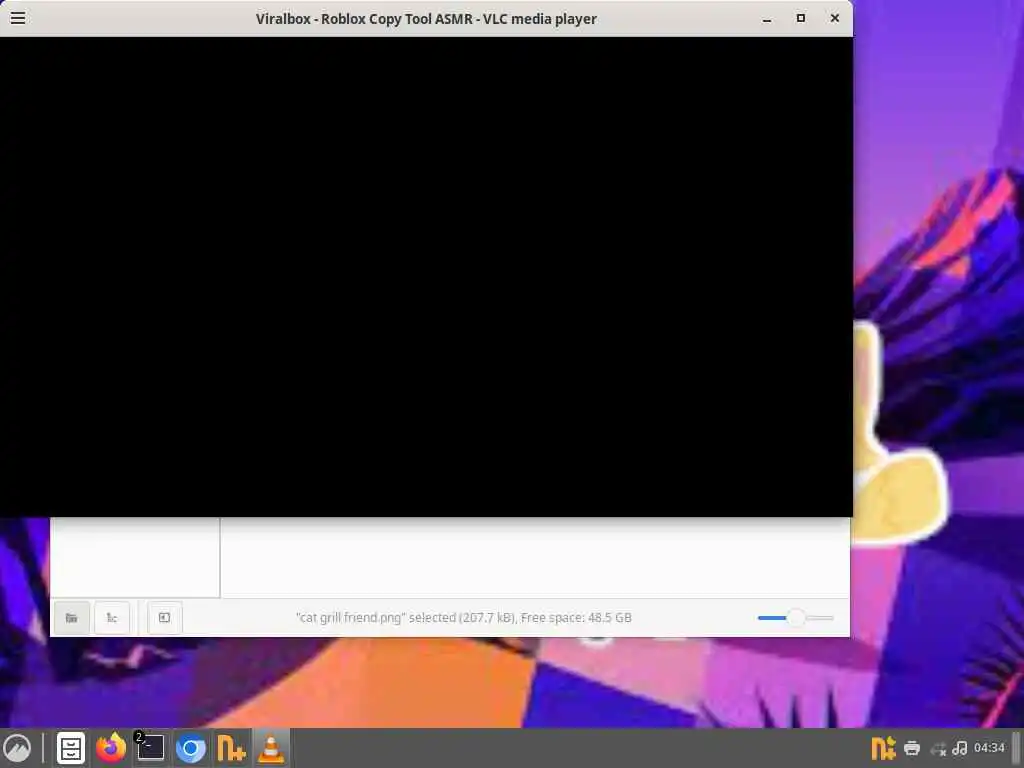Click the 04:34 clock in the panel

click(989, 748)
